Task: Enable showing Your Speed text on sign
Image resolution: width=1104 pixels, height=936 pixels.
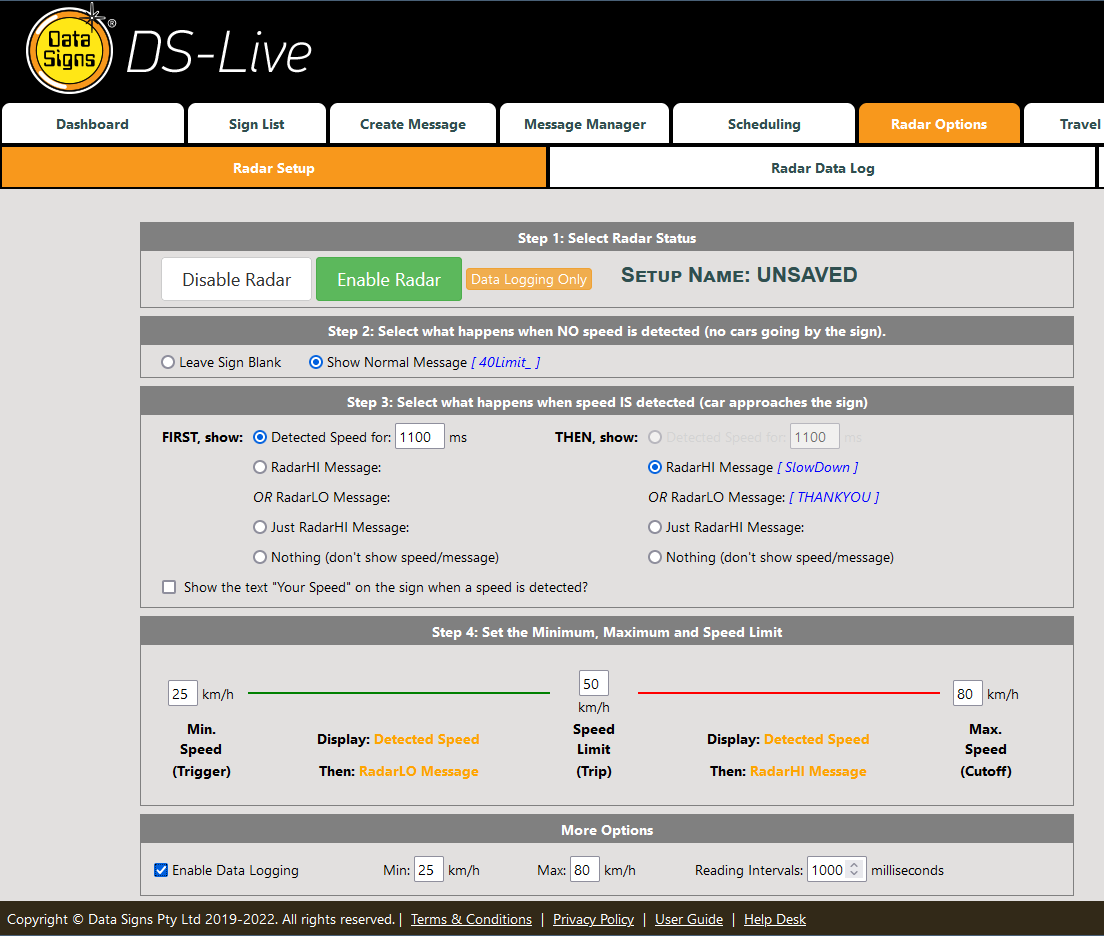Action: click(x=169, y=587)
